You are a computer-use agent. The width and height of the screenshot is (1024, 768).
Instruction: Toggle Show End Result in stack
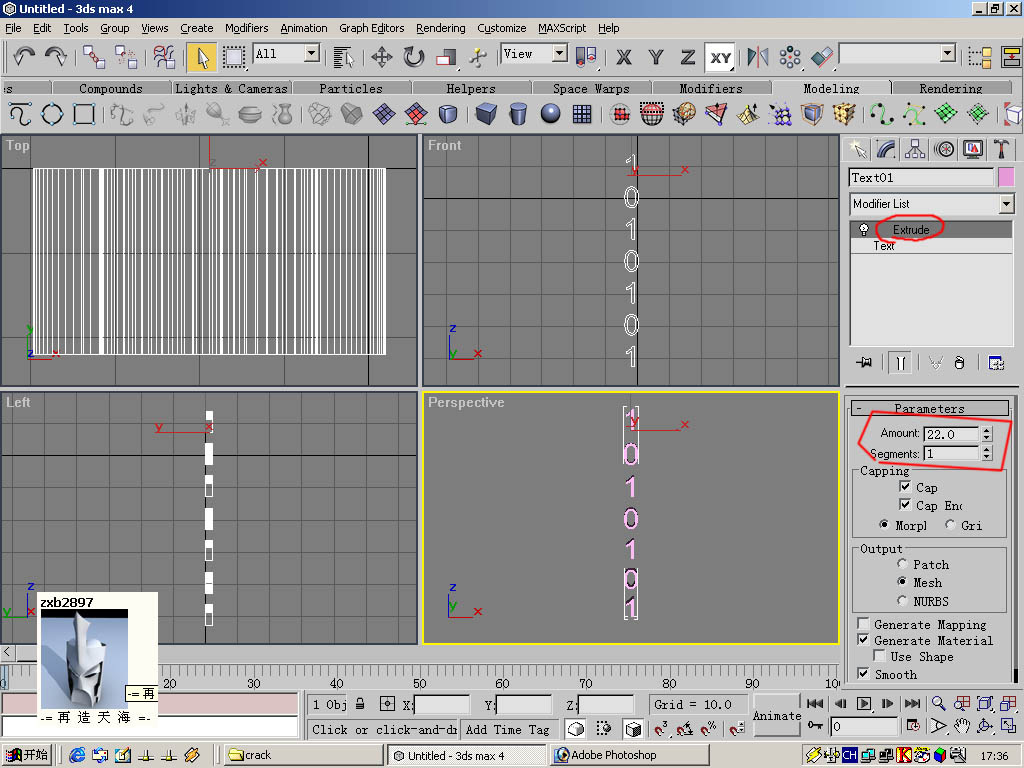(901, 362)
